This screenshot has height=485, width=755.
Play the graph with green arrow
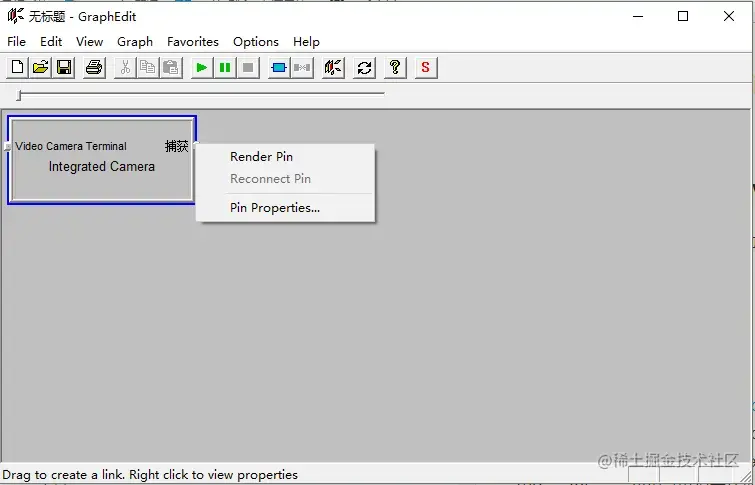point(202,67)
